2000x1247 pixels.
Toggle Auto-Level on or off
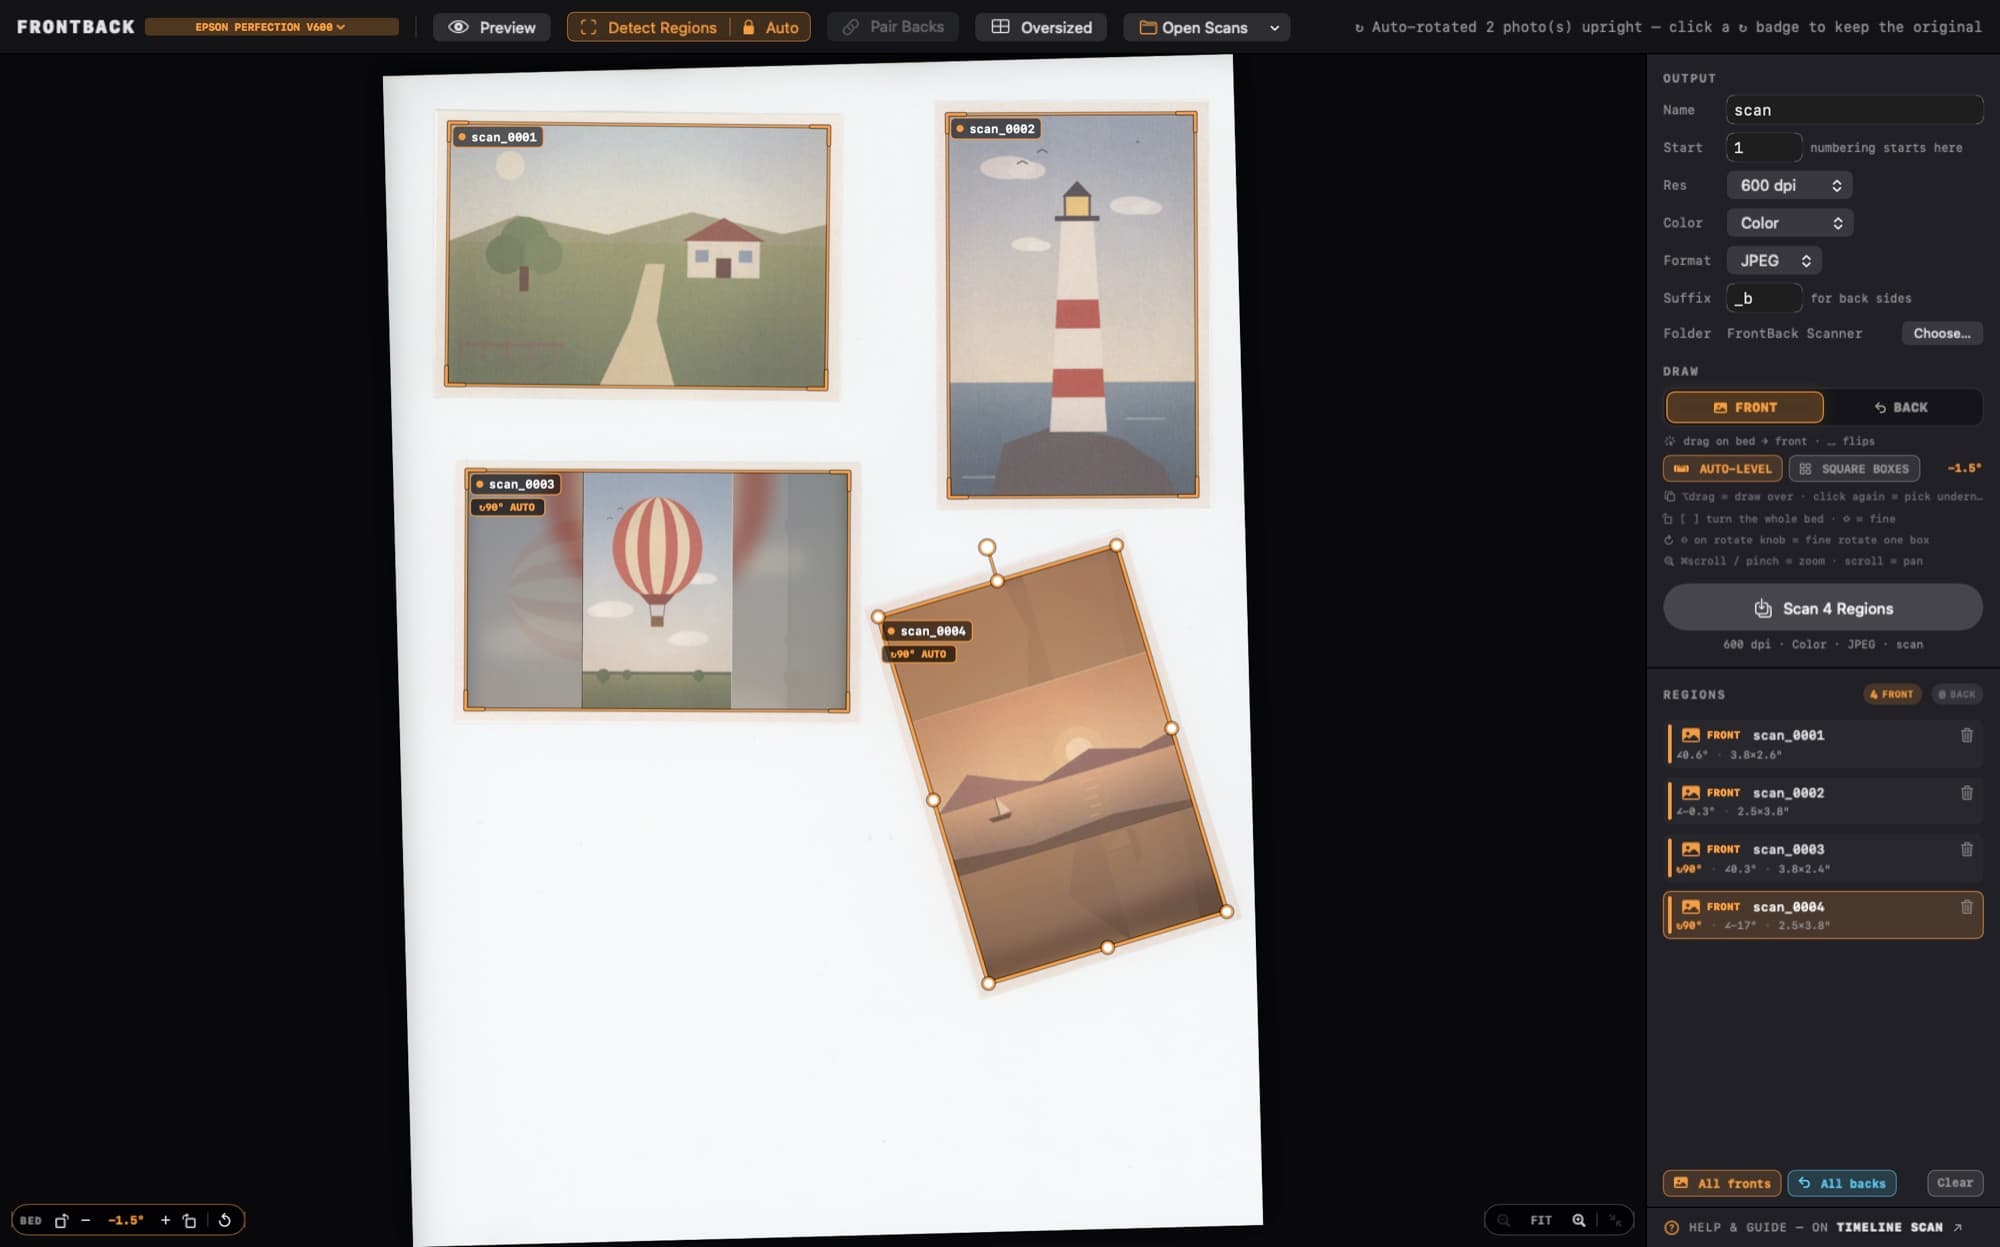coord(1724,468)
